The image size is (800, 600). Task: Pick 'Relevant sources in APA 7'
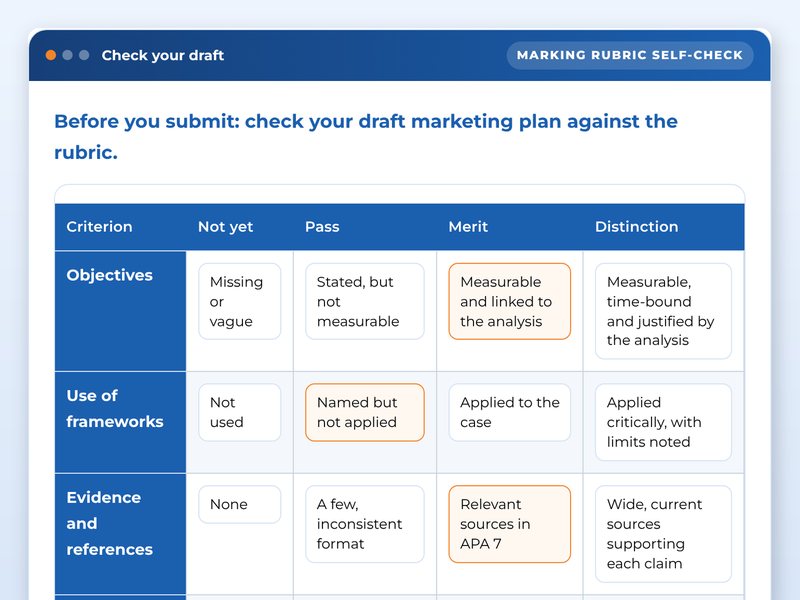coord(509,524)
